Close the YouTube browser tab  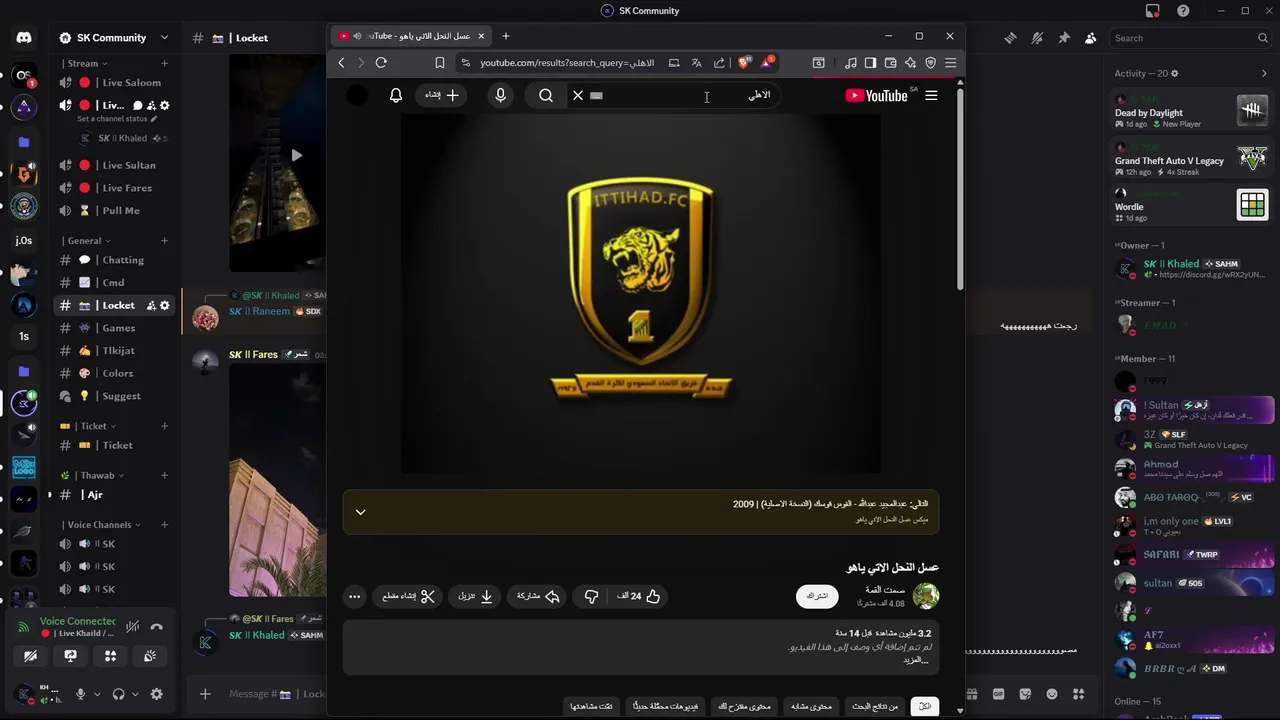click(x=481, y=36)
